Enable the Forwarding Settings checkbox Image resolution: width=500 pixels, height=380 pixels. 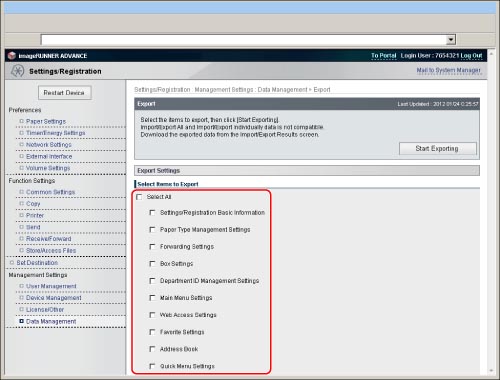(x=152, y=247)
